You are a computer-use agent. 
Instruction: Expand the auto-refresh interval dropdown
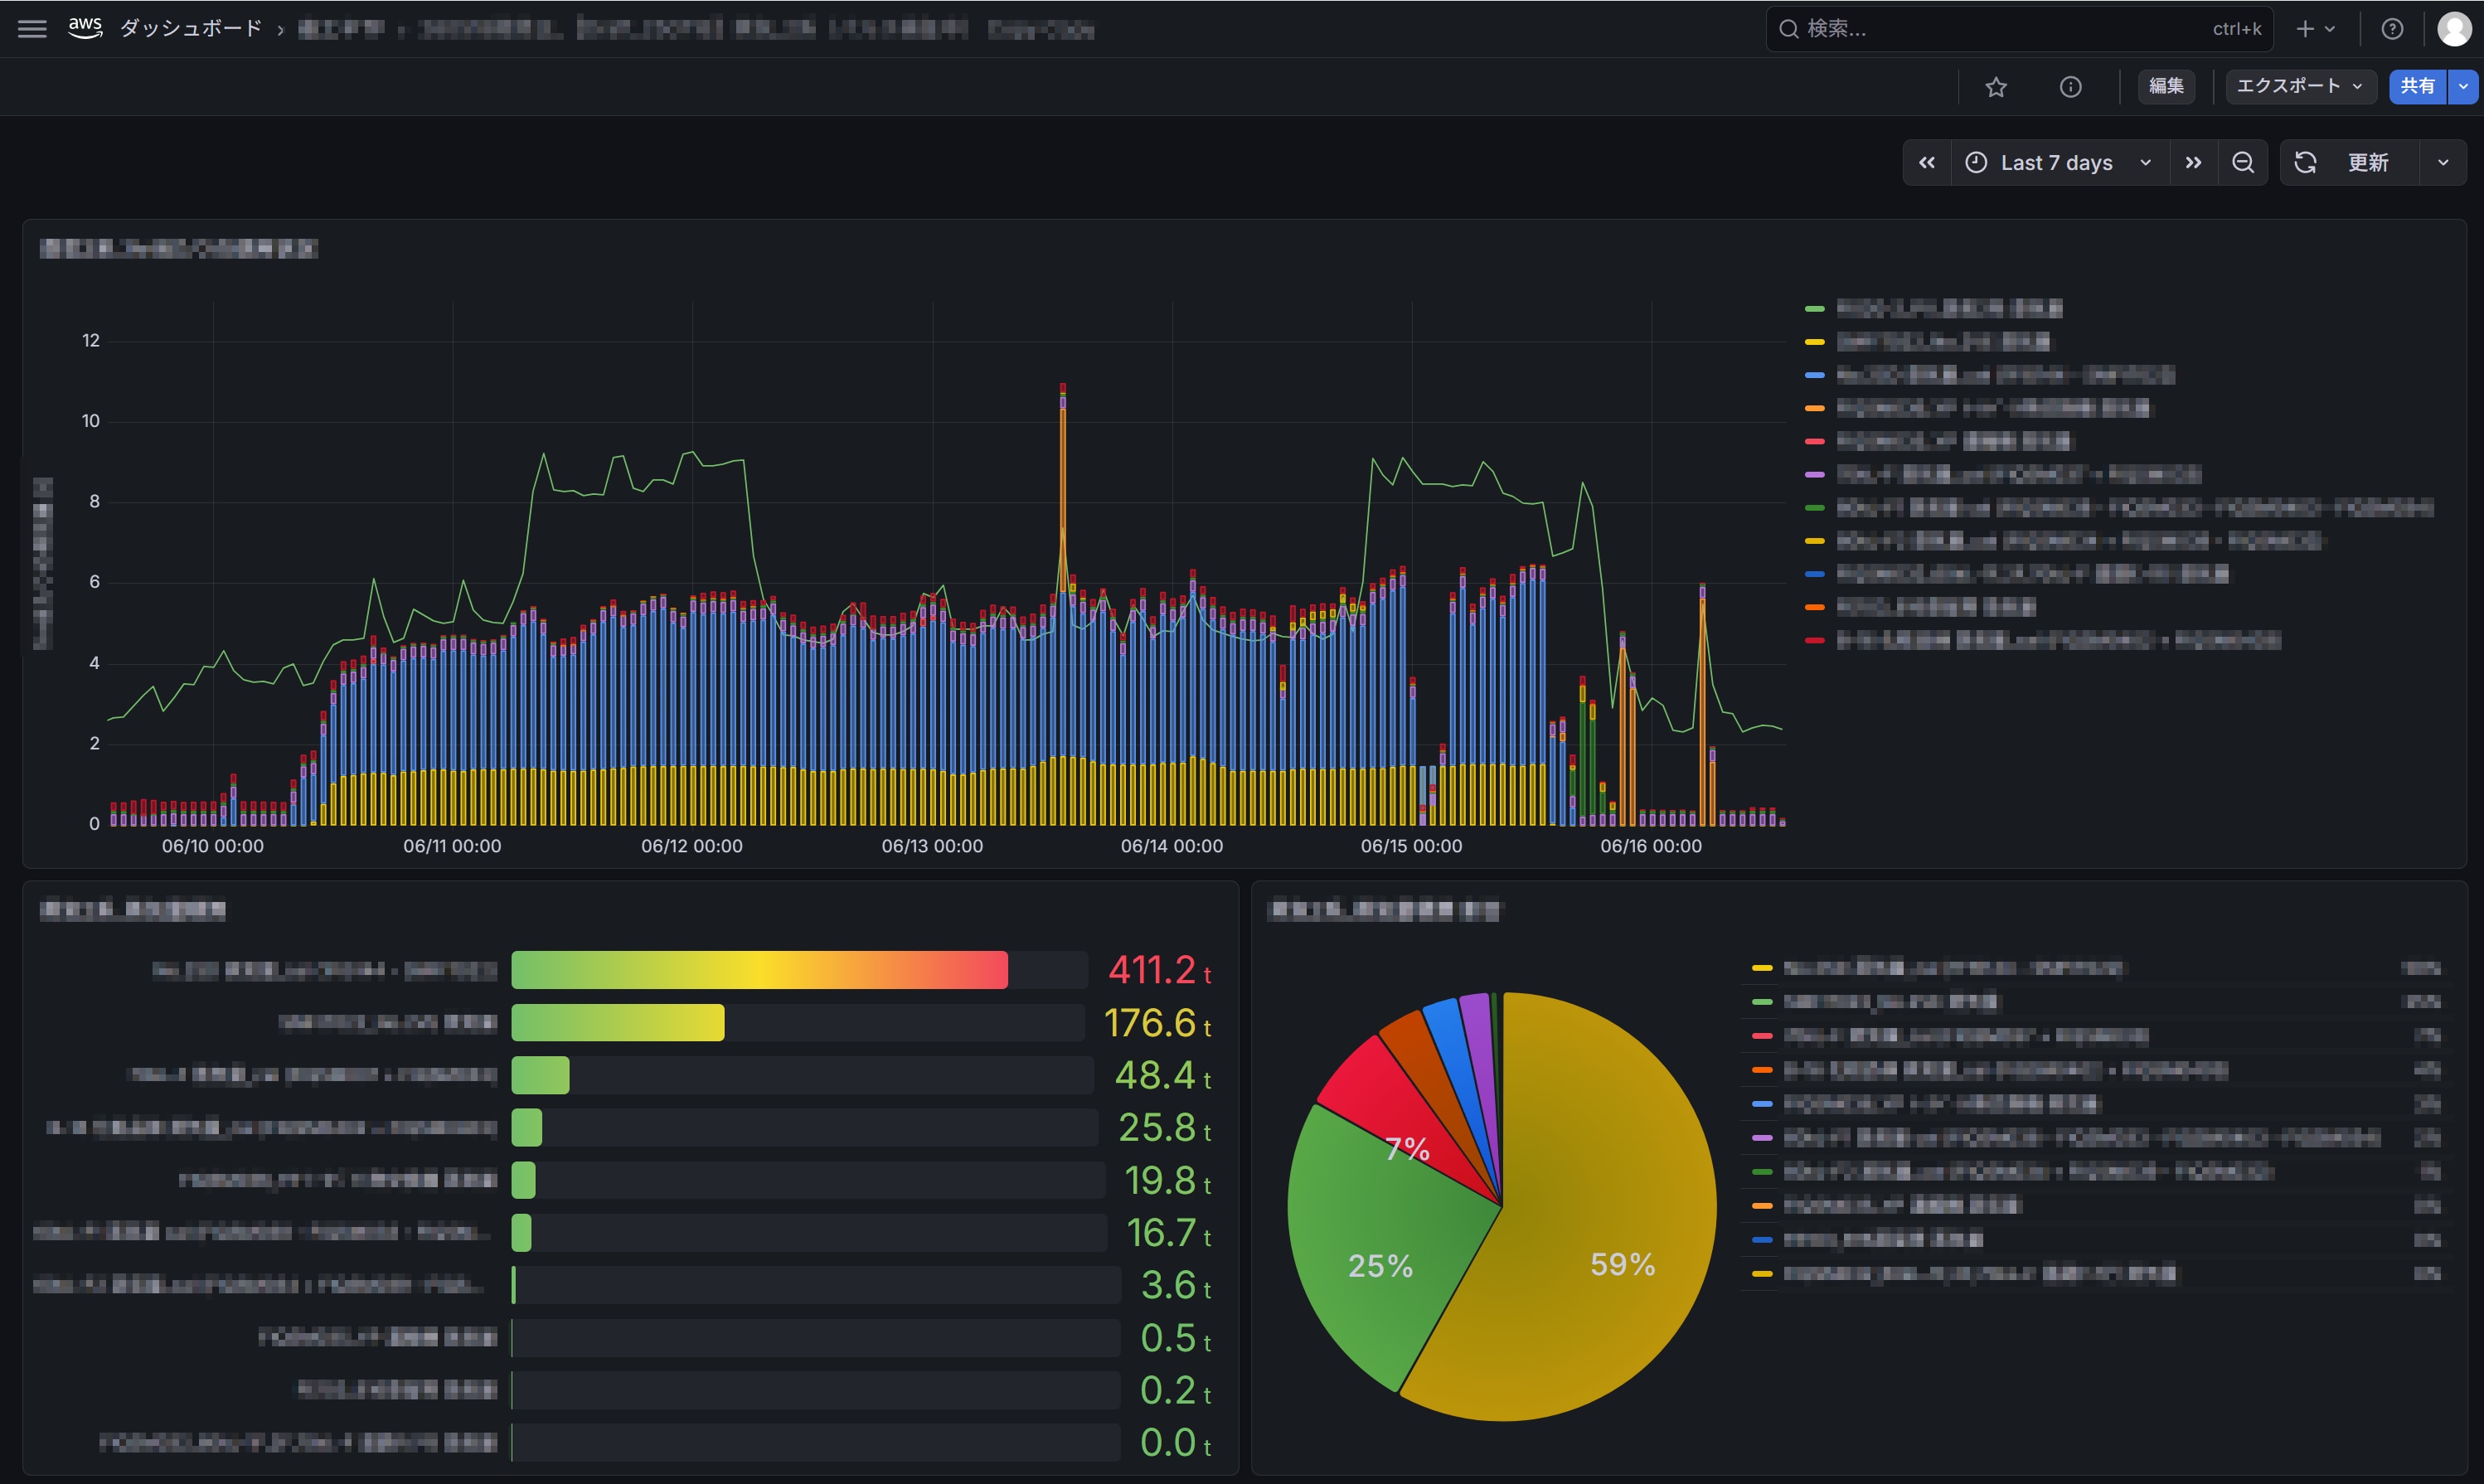pos(2443,163)
